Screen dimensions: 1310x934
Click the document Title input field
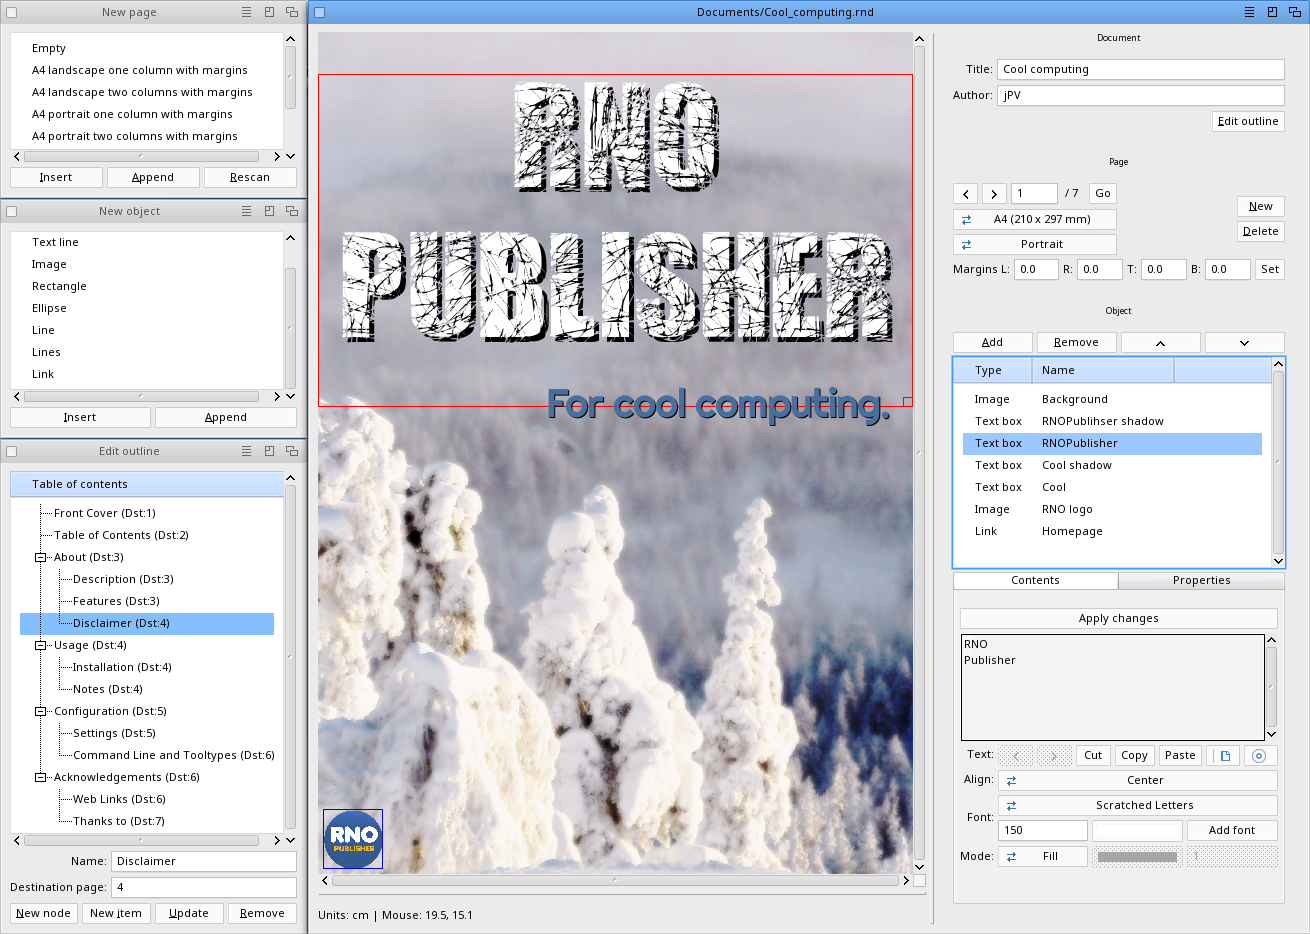pos(1140,70)
